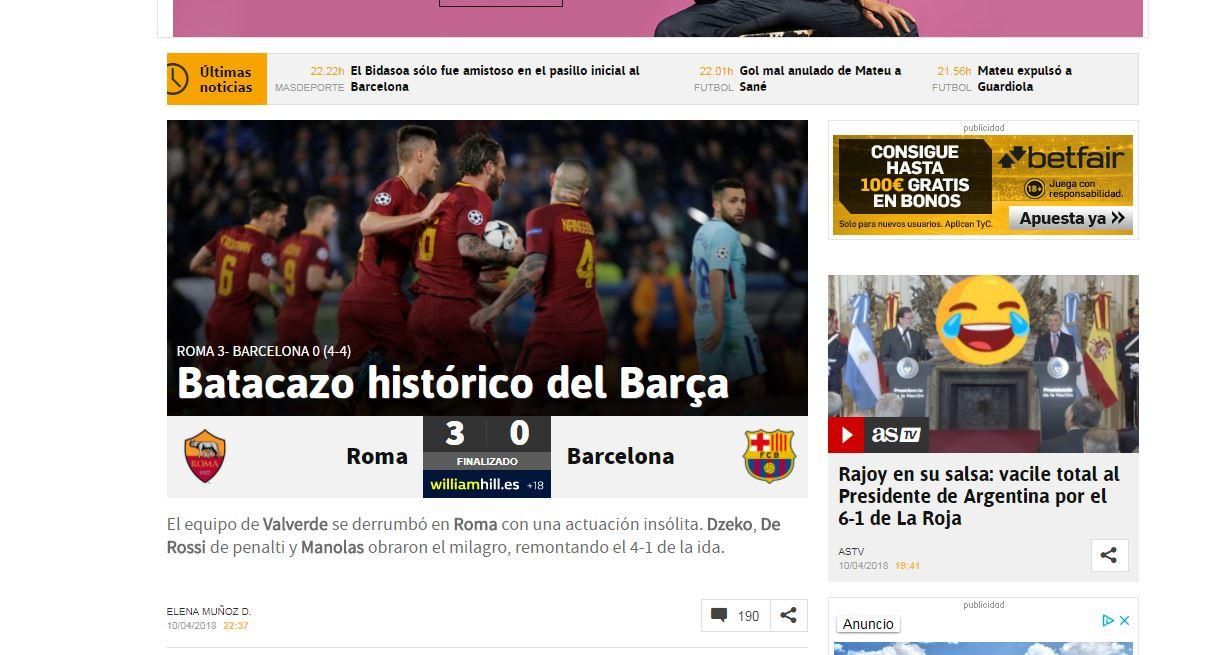This screenshot has height=655, width=1222.
Task: Click the 'Anuncio' label on the bottom ad
Action: click(x=868, y=624)
